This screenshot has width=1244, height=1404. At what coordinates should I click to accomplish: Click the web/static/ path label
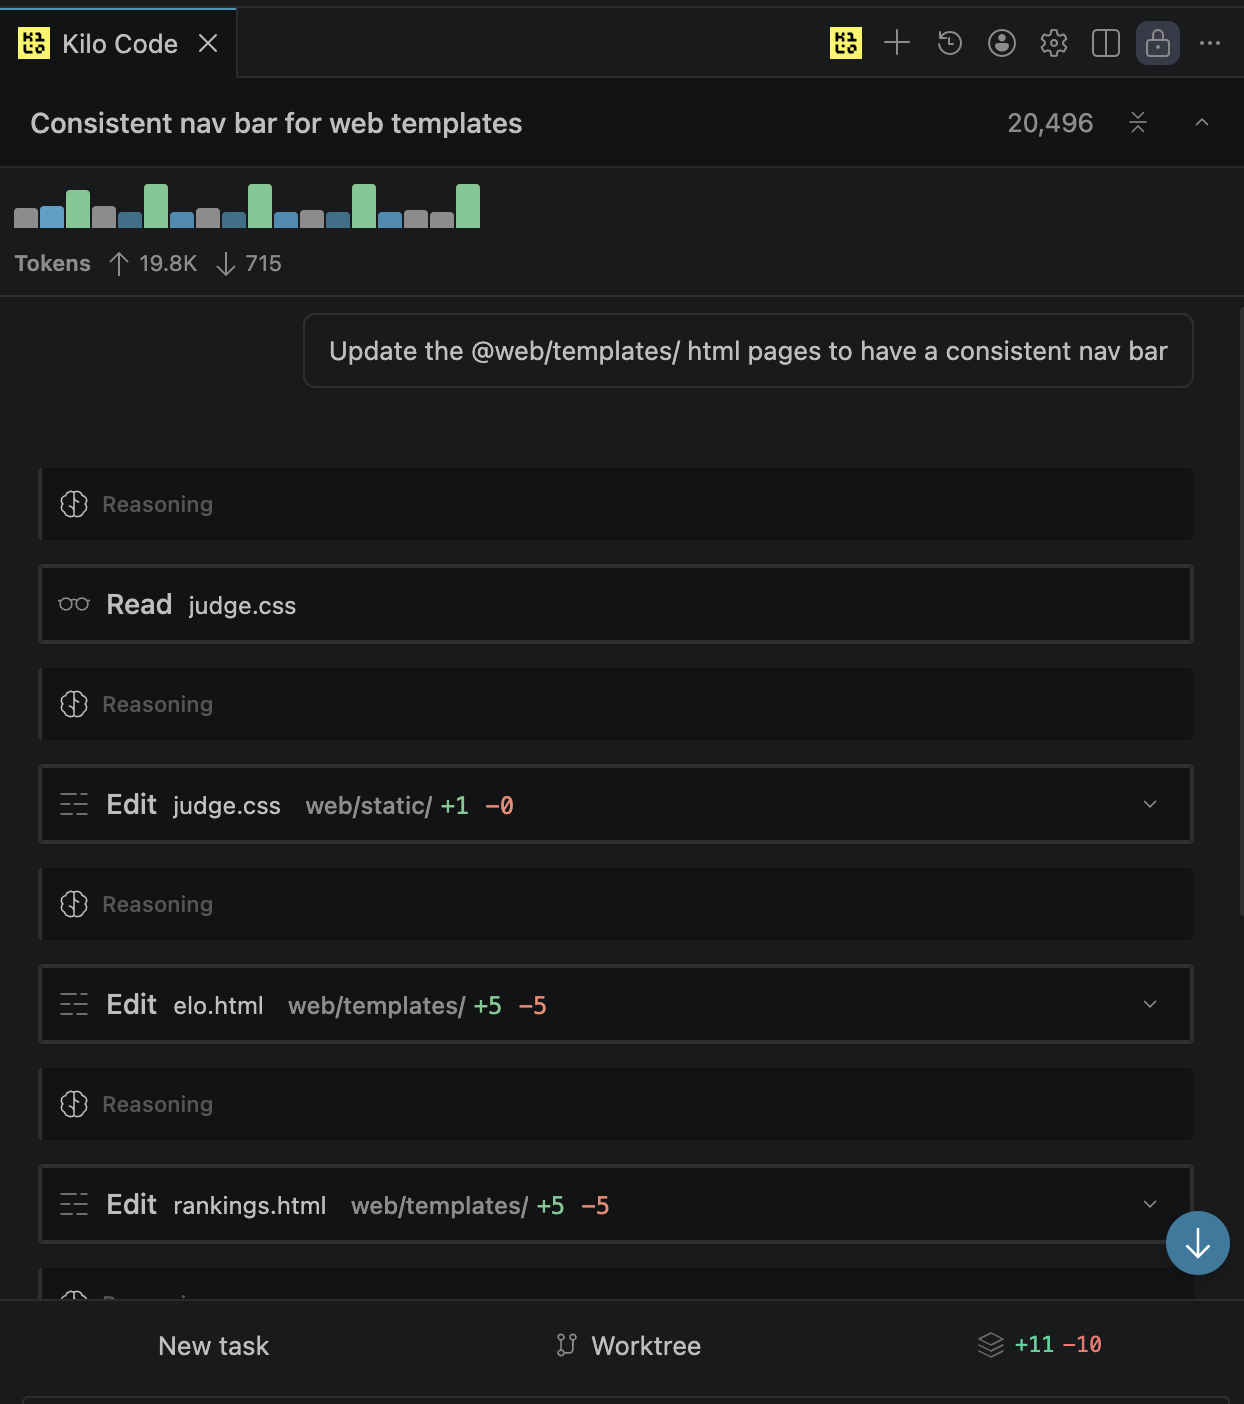coord(369,805)
